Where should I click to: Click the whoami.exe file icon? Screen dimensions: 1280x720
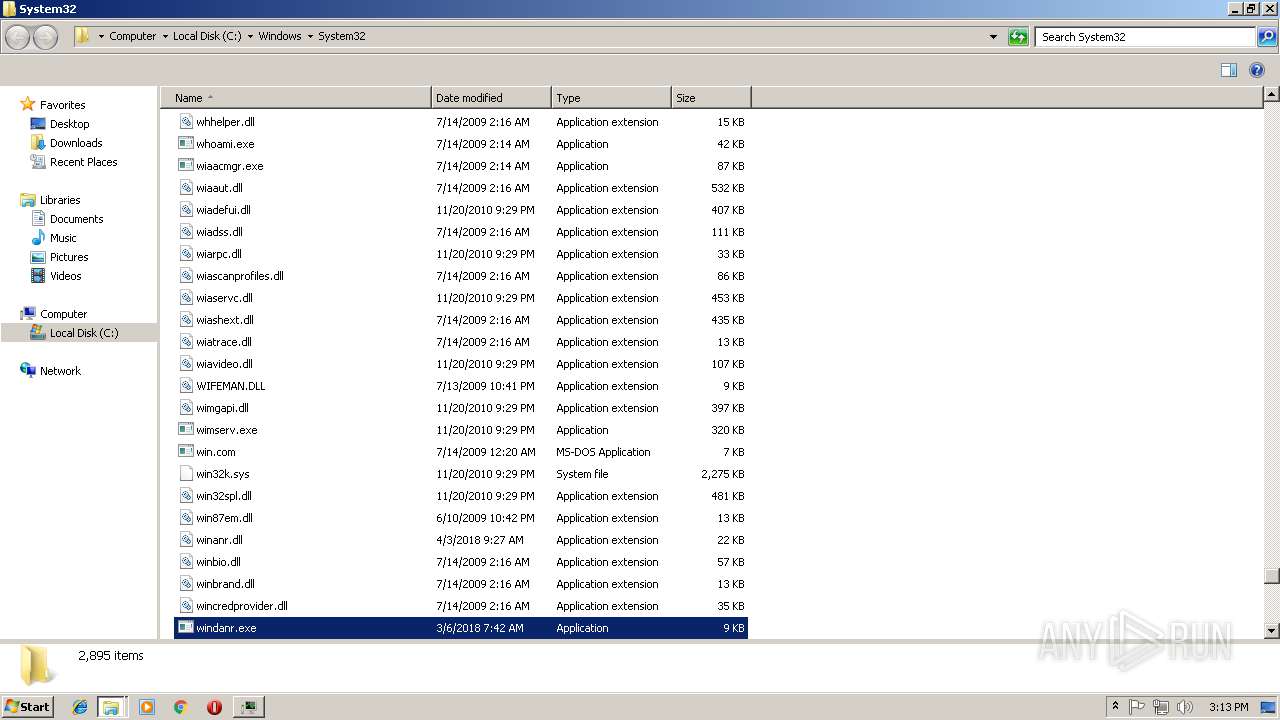click(186, 144)
